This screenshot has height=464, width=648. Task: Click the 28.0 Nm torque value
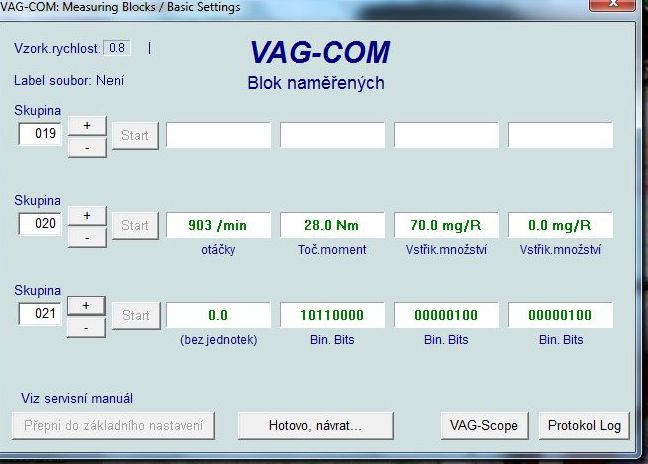click(x=332, y=225)
